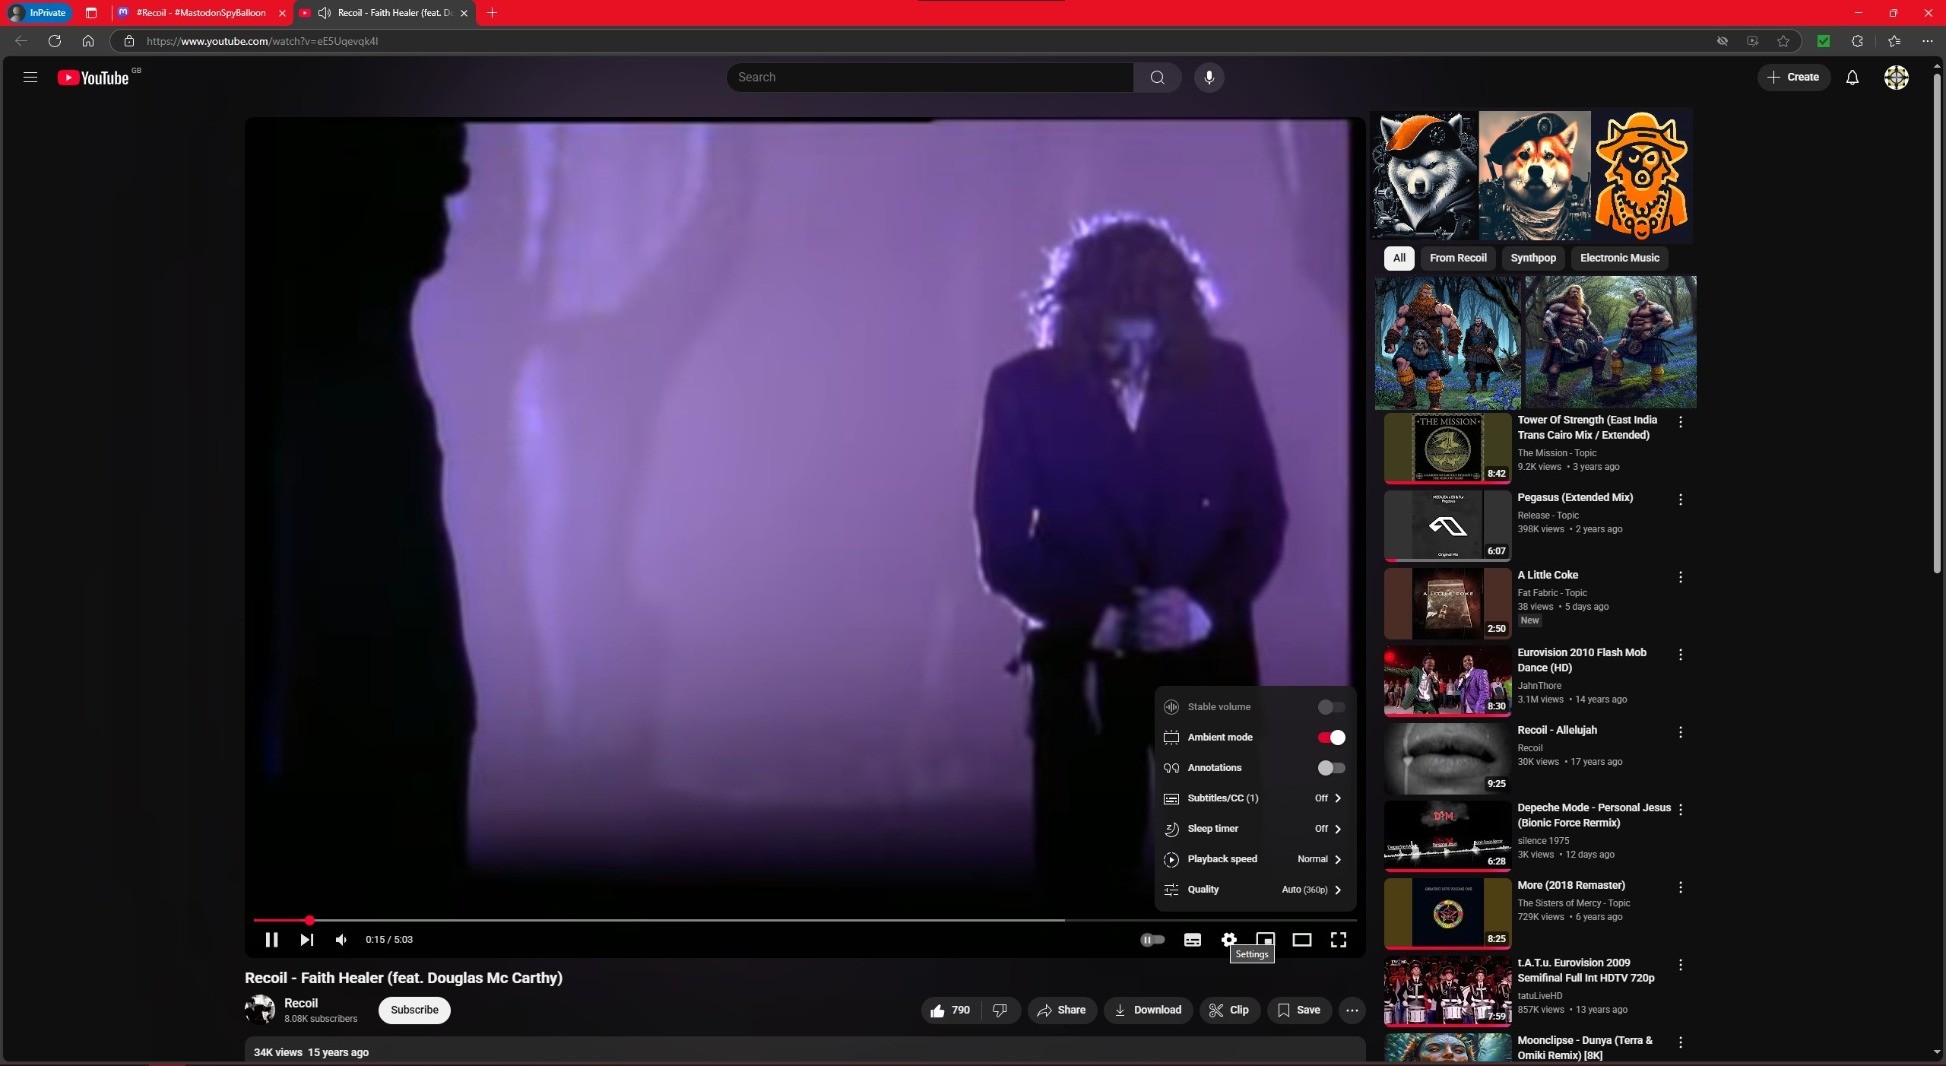Screen dimensions: 1946x1066
Task: Save video to a playlist
Action: (1299, 1010)
